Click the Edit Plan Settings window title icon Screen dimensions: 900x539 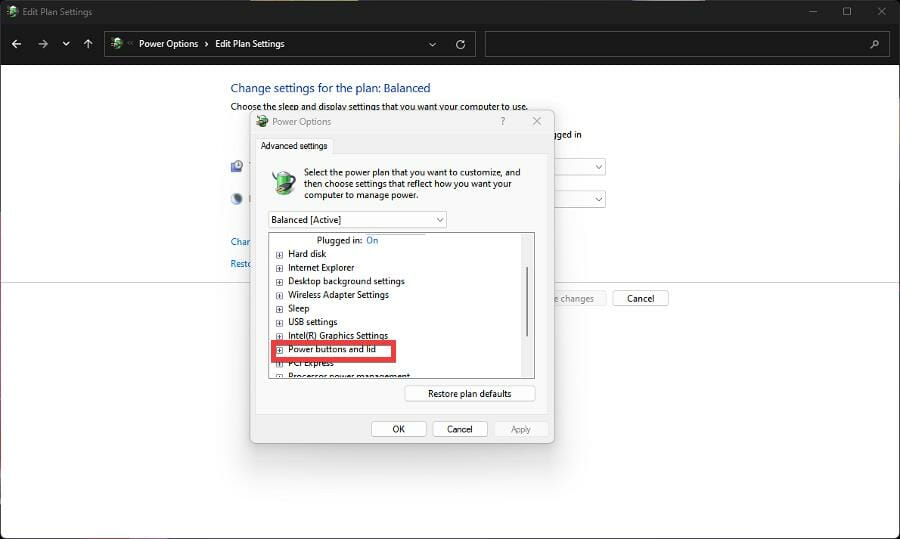click(x=12, y=11)
